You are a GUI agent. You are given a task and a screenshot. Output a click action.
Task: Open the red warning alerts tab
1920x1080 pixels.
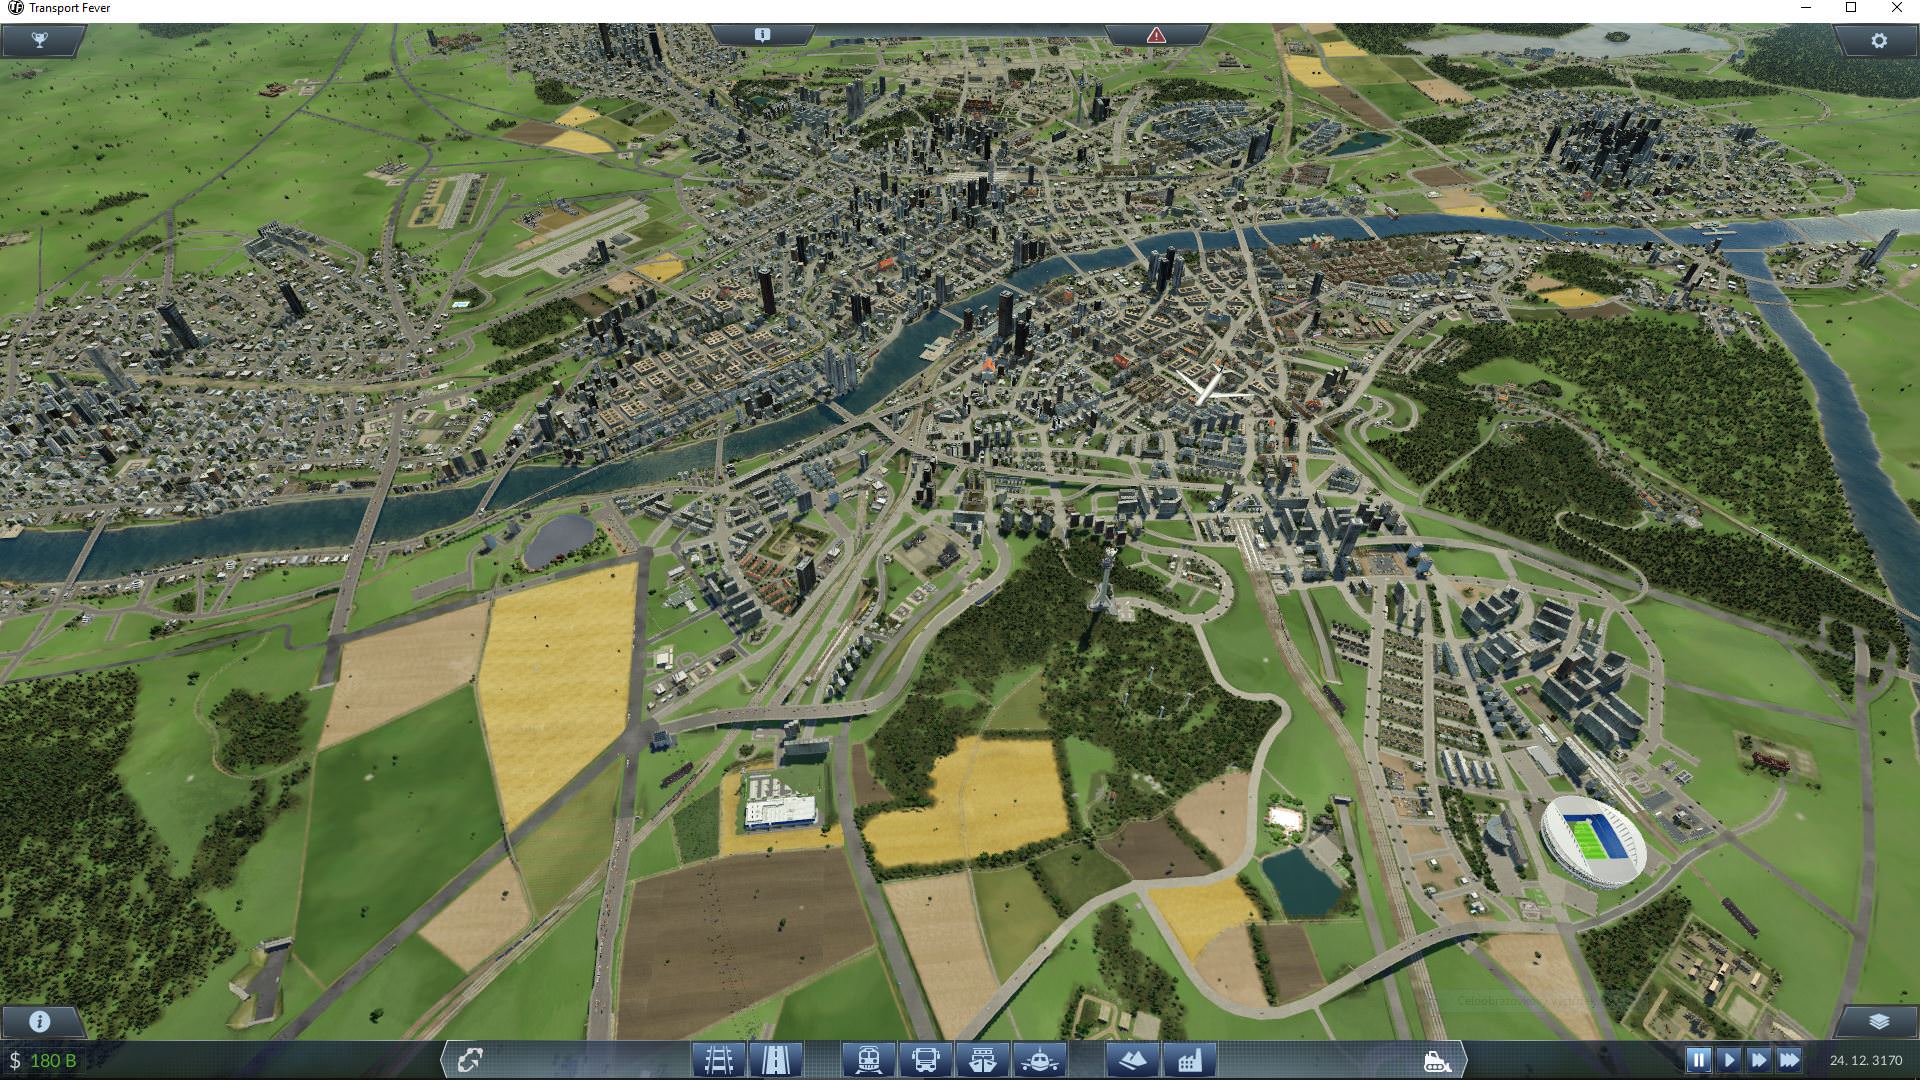(x=1156, y=34)
